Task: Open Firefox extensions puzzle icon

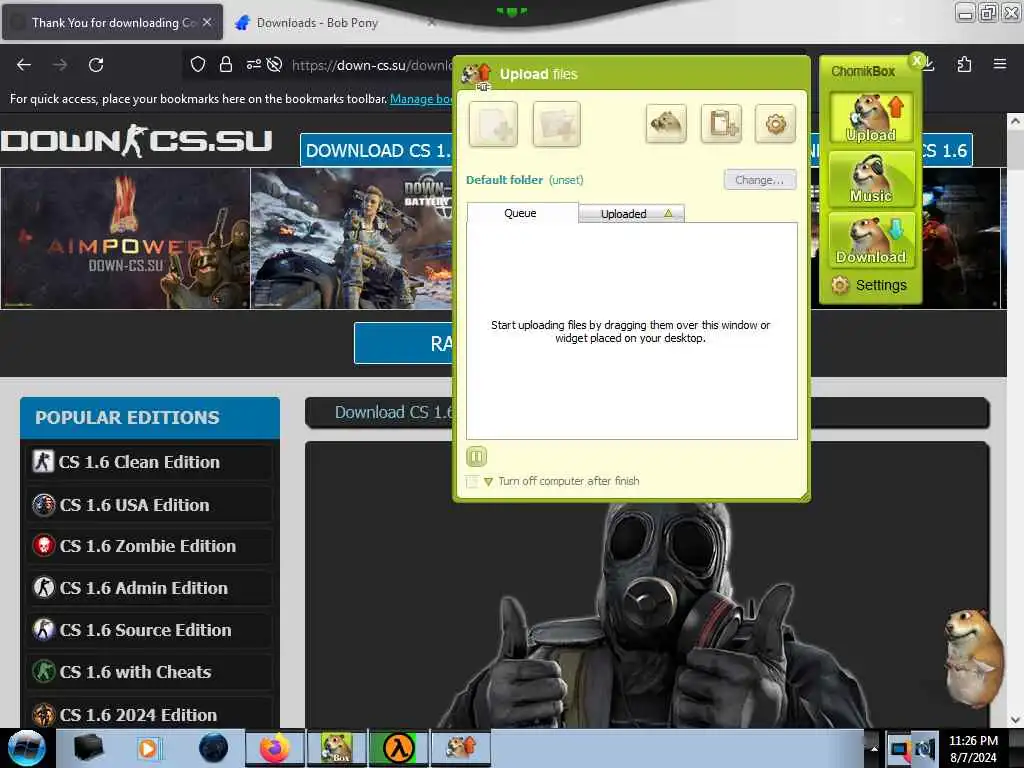Action: pos(964,64)
